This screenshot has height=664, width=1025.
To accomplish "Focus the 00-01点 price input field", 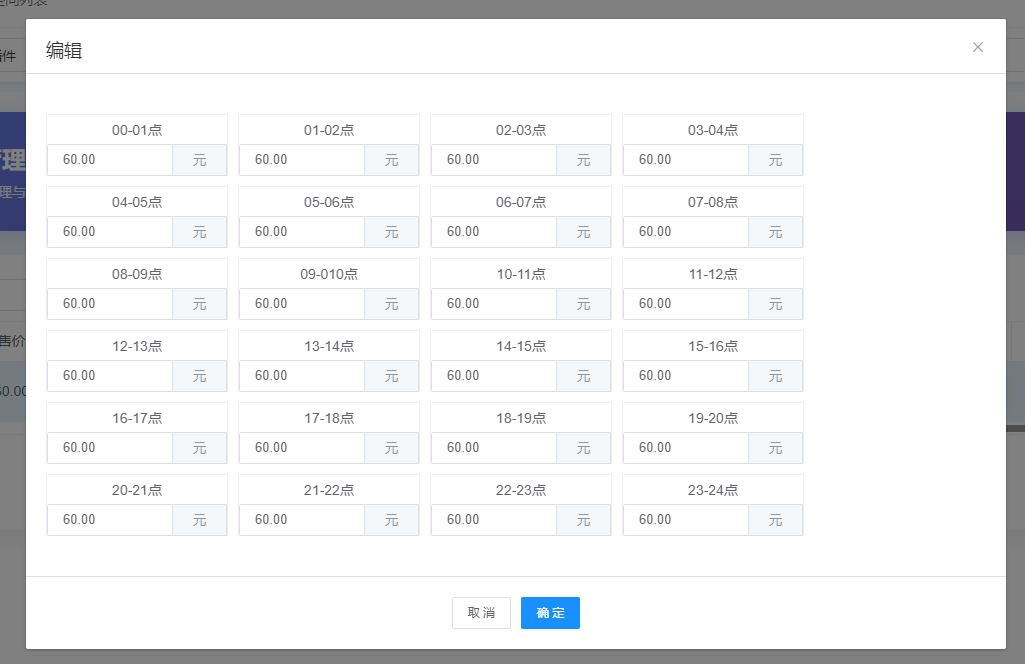I will point(110,160).
